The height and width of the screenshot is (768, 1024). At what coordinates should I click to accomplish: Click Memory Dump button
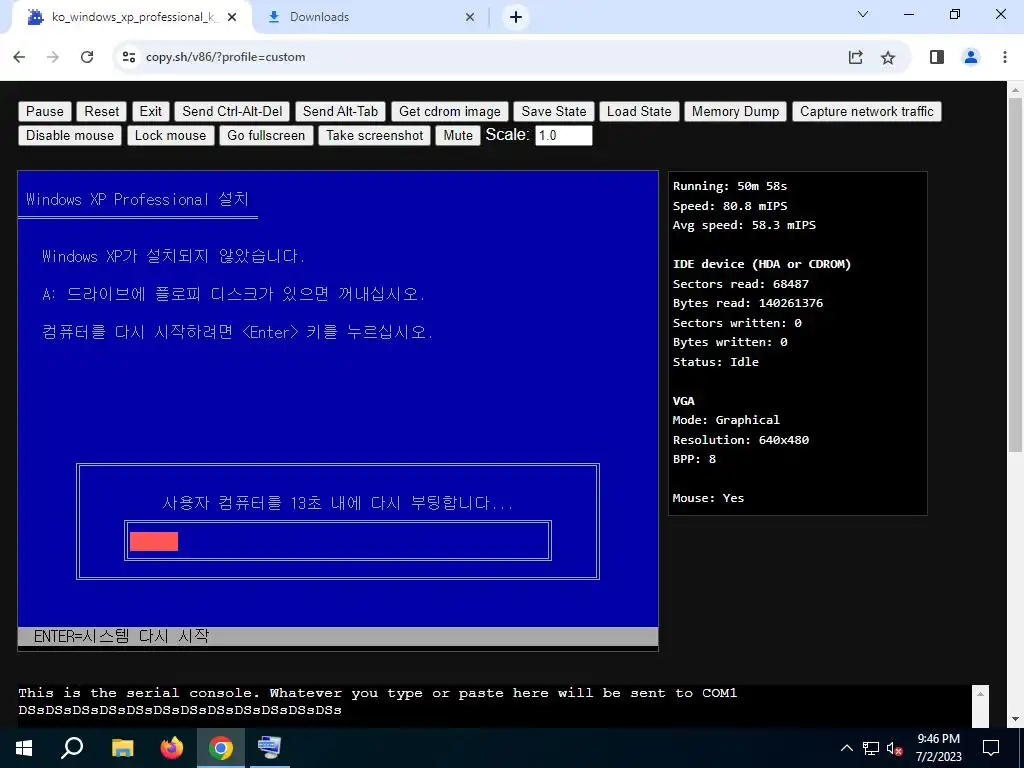pyautogui.click(x=735, y=111)
